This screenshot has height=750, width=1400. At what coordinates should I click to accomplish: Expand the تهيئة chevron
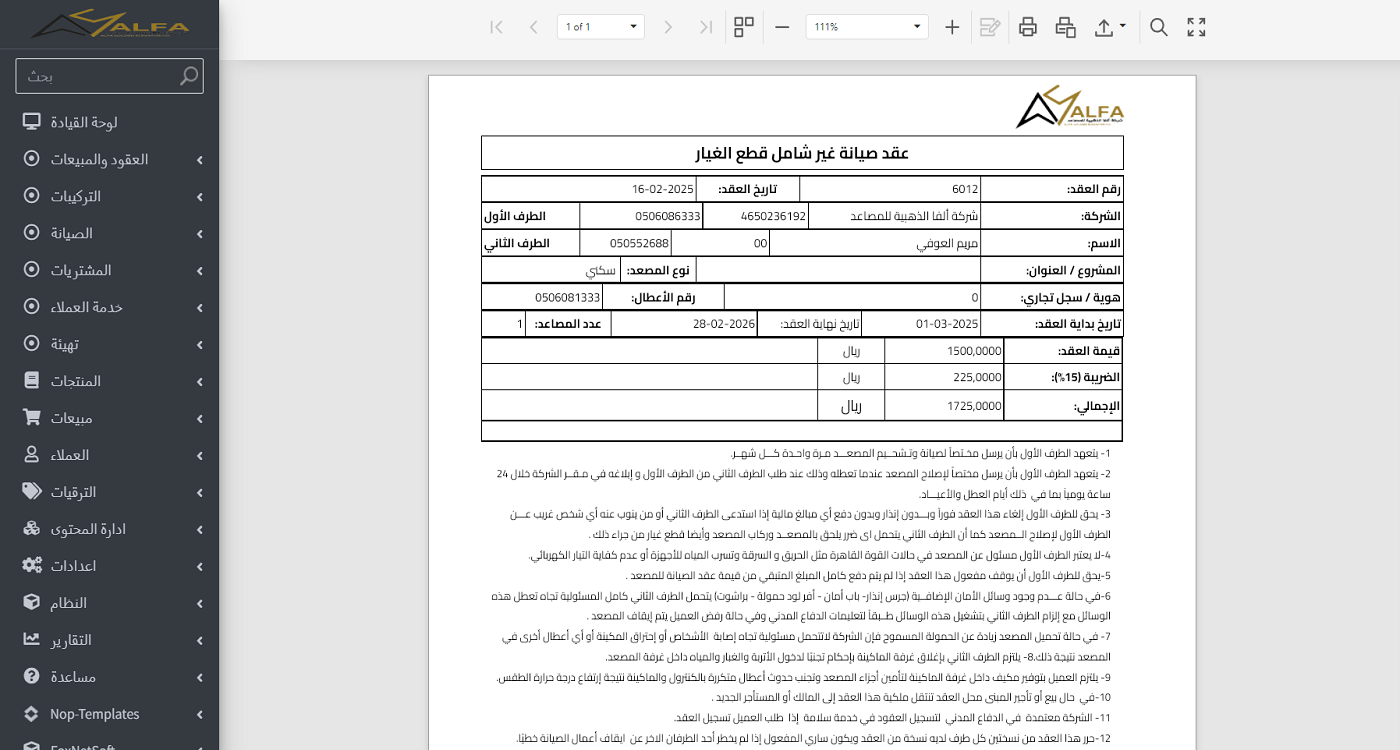[x=200, y=345]
